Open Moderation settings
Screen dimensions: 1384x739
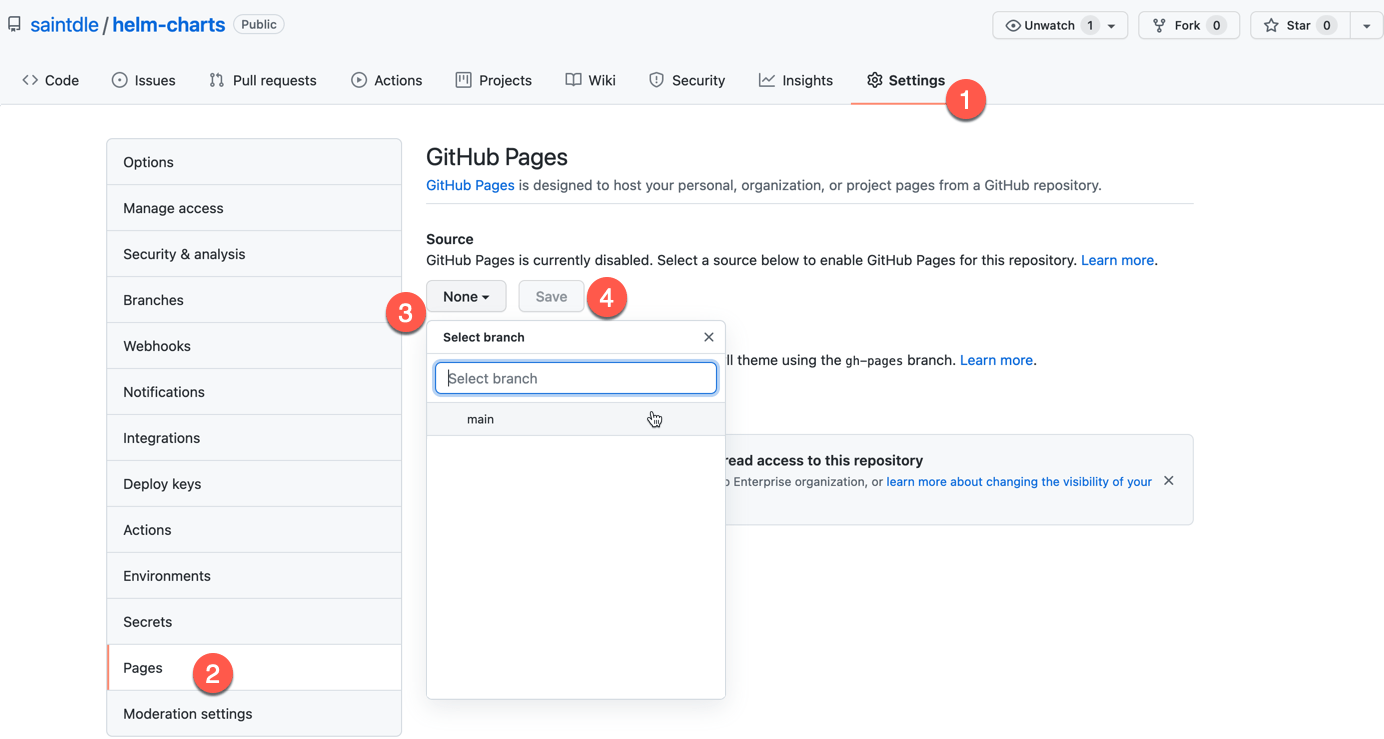click(254, 714)
